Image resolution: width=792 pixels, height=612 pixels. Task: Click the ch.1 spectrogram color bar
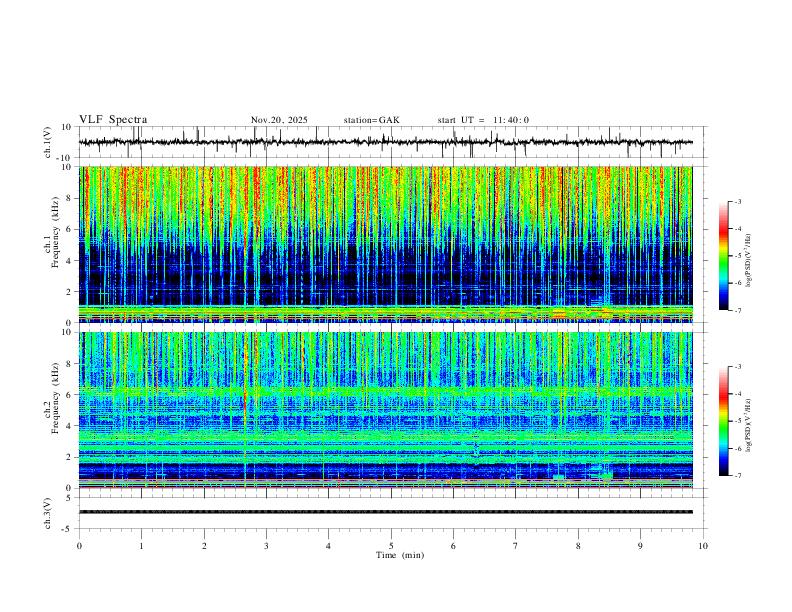(x=724, y=256)
